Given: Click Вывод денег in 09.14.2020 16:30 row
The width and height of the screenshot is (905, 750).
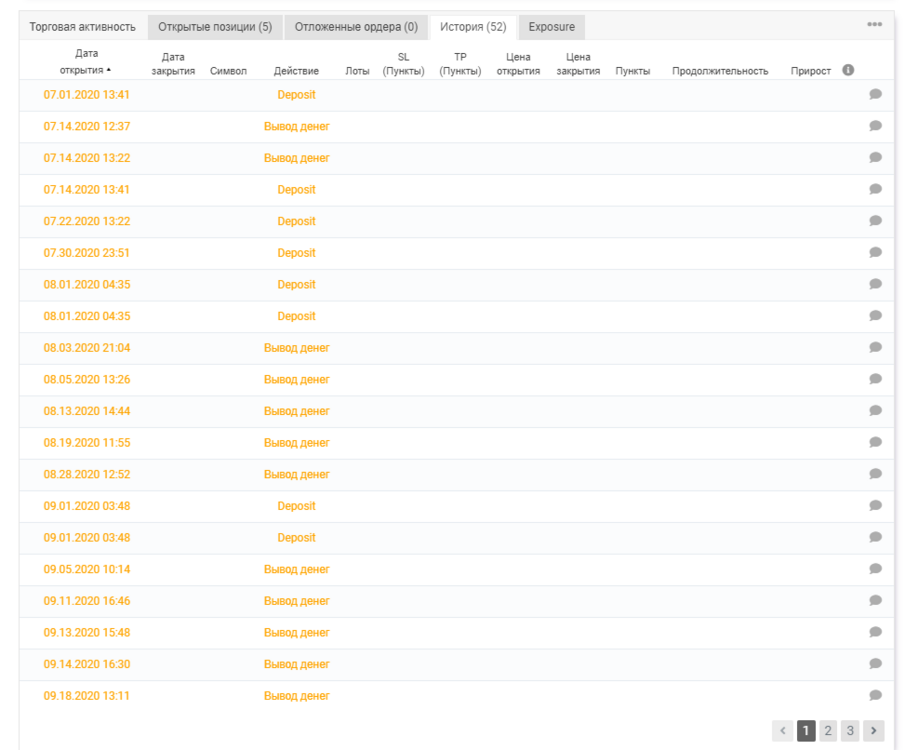Looking at the screenshot, I should pyautogui.click(x=296, y=664).
